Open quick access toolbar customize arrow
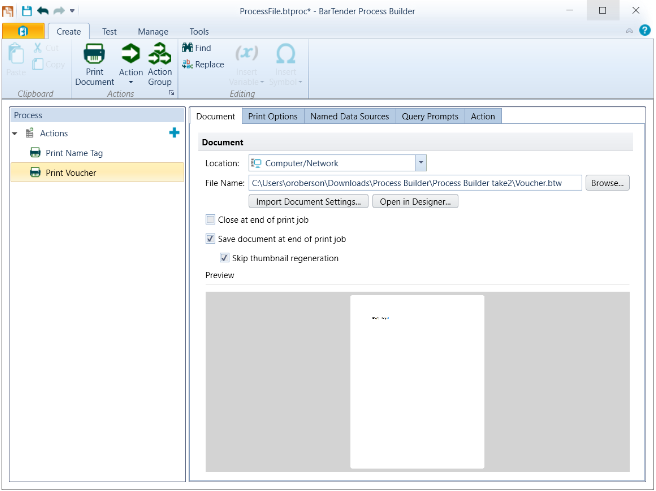 [72, 11]
